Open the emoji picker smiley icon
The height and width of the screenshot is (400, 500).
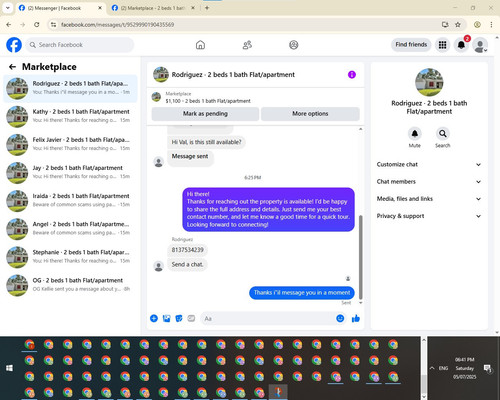pos(340,318)
